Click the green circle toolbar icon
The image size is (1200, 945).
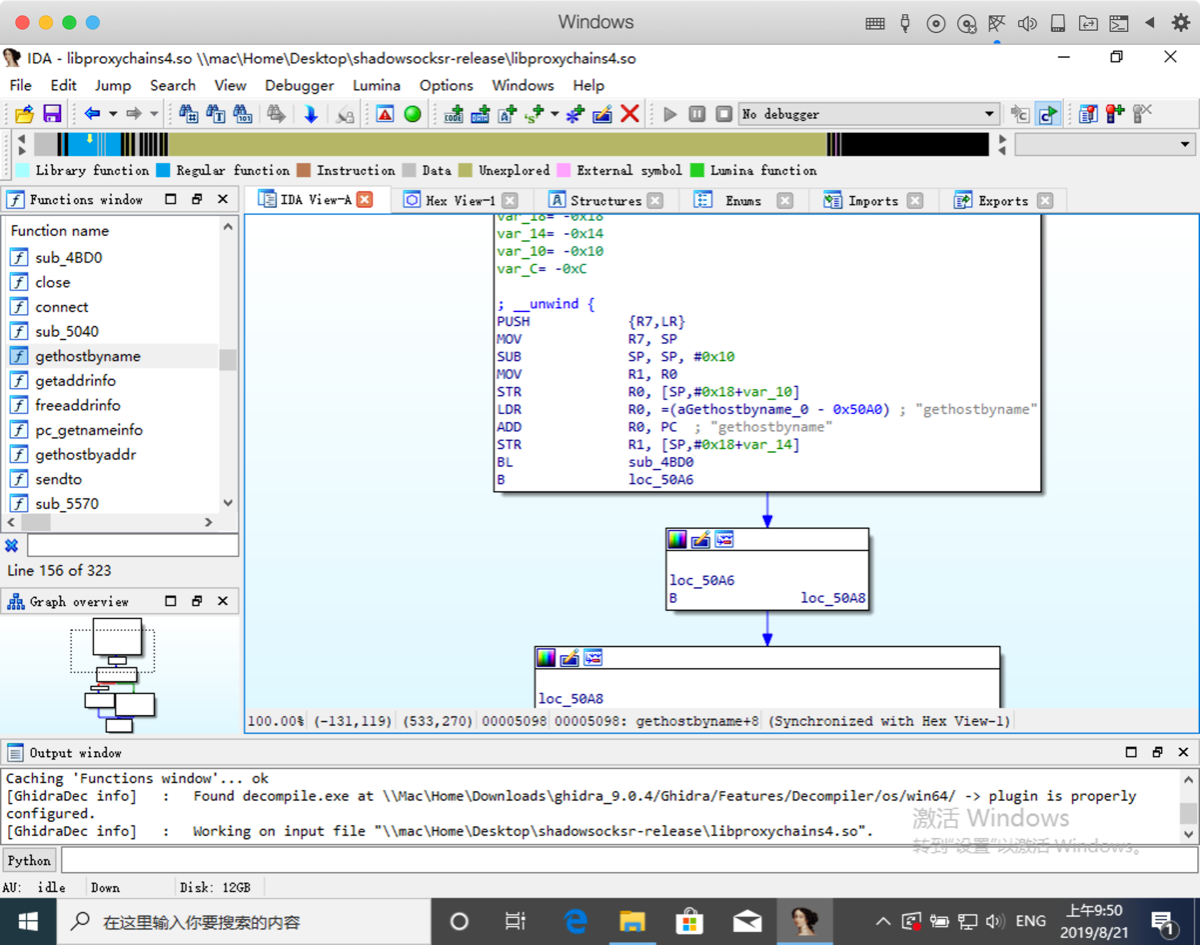412,114
